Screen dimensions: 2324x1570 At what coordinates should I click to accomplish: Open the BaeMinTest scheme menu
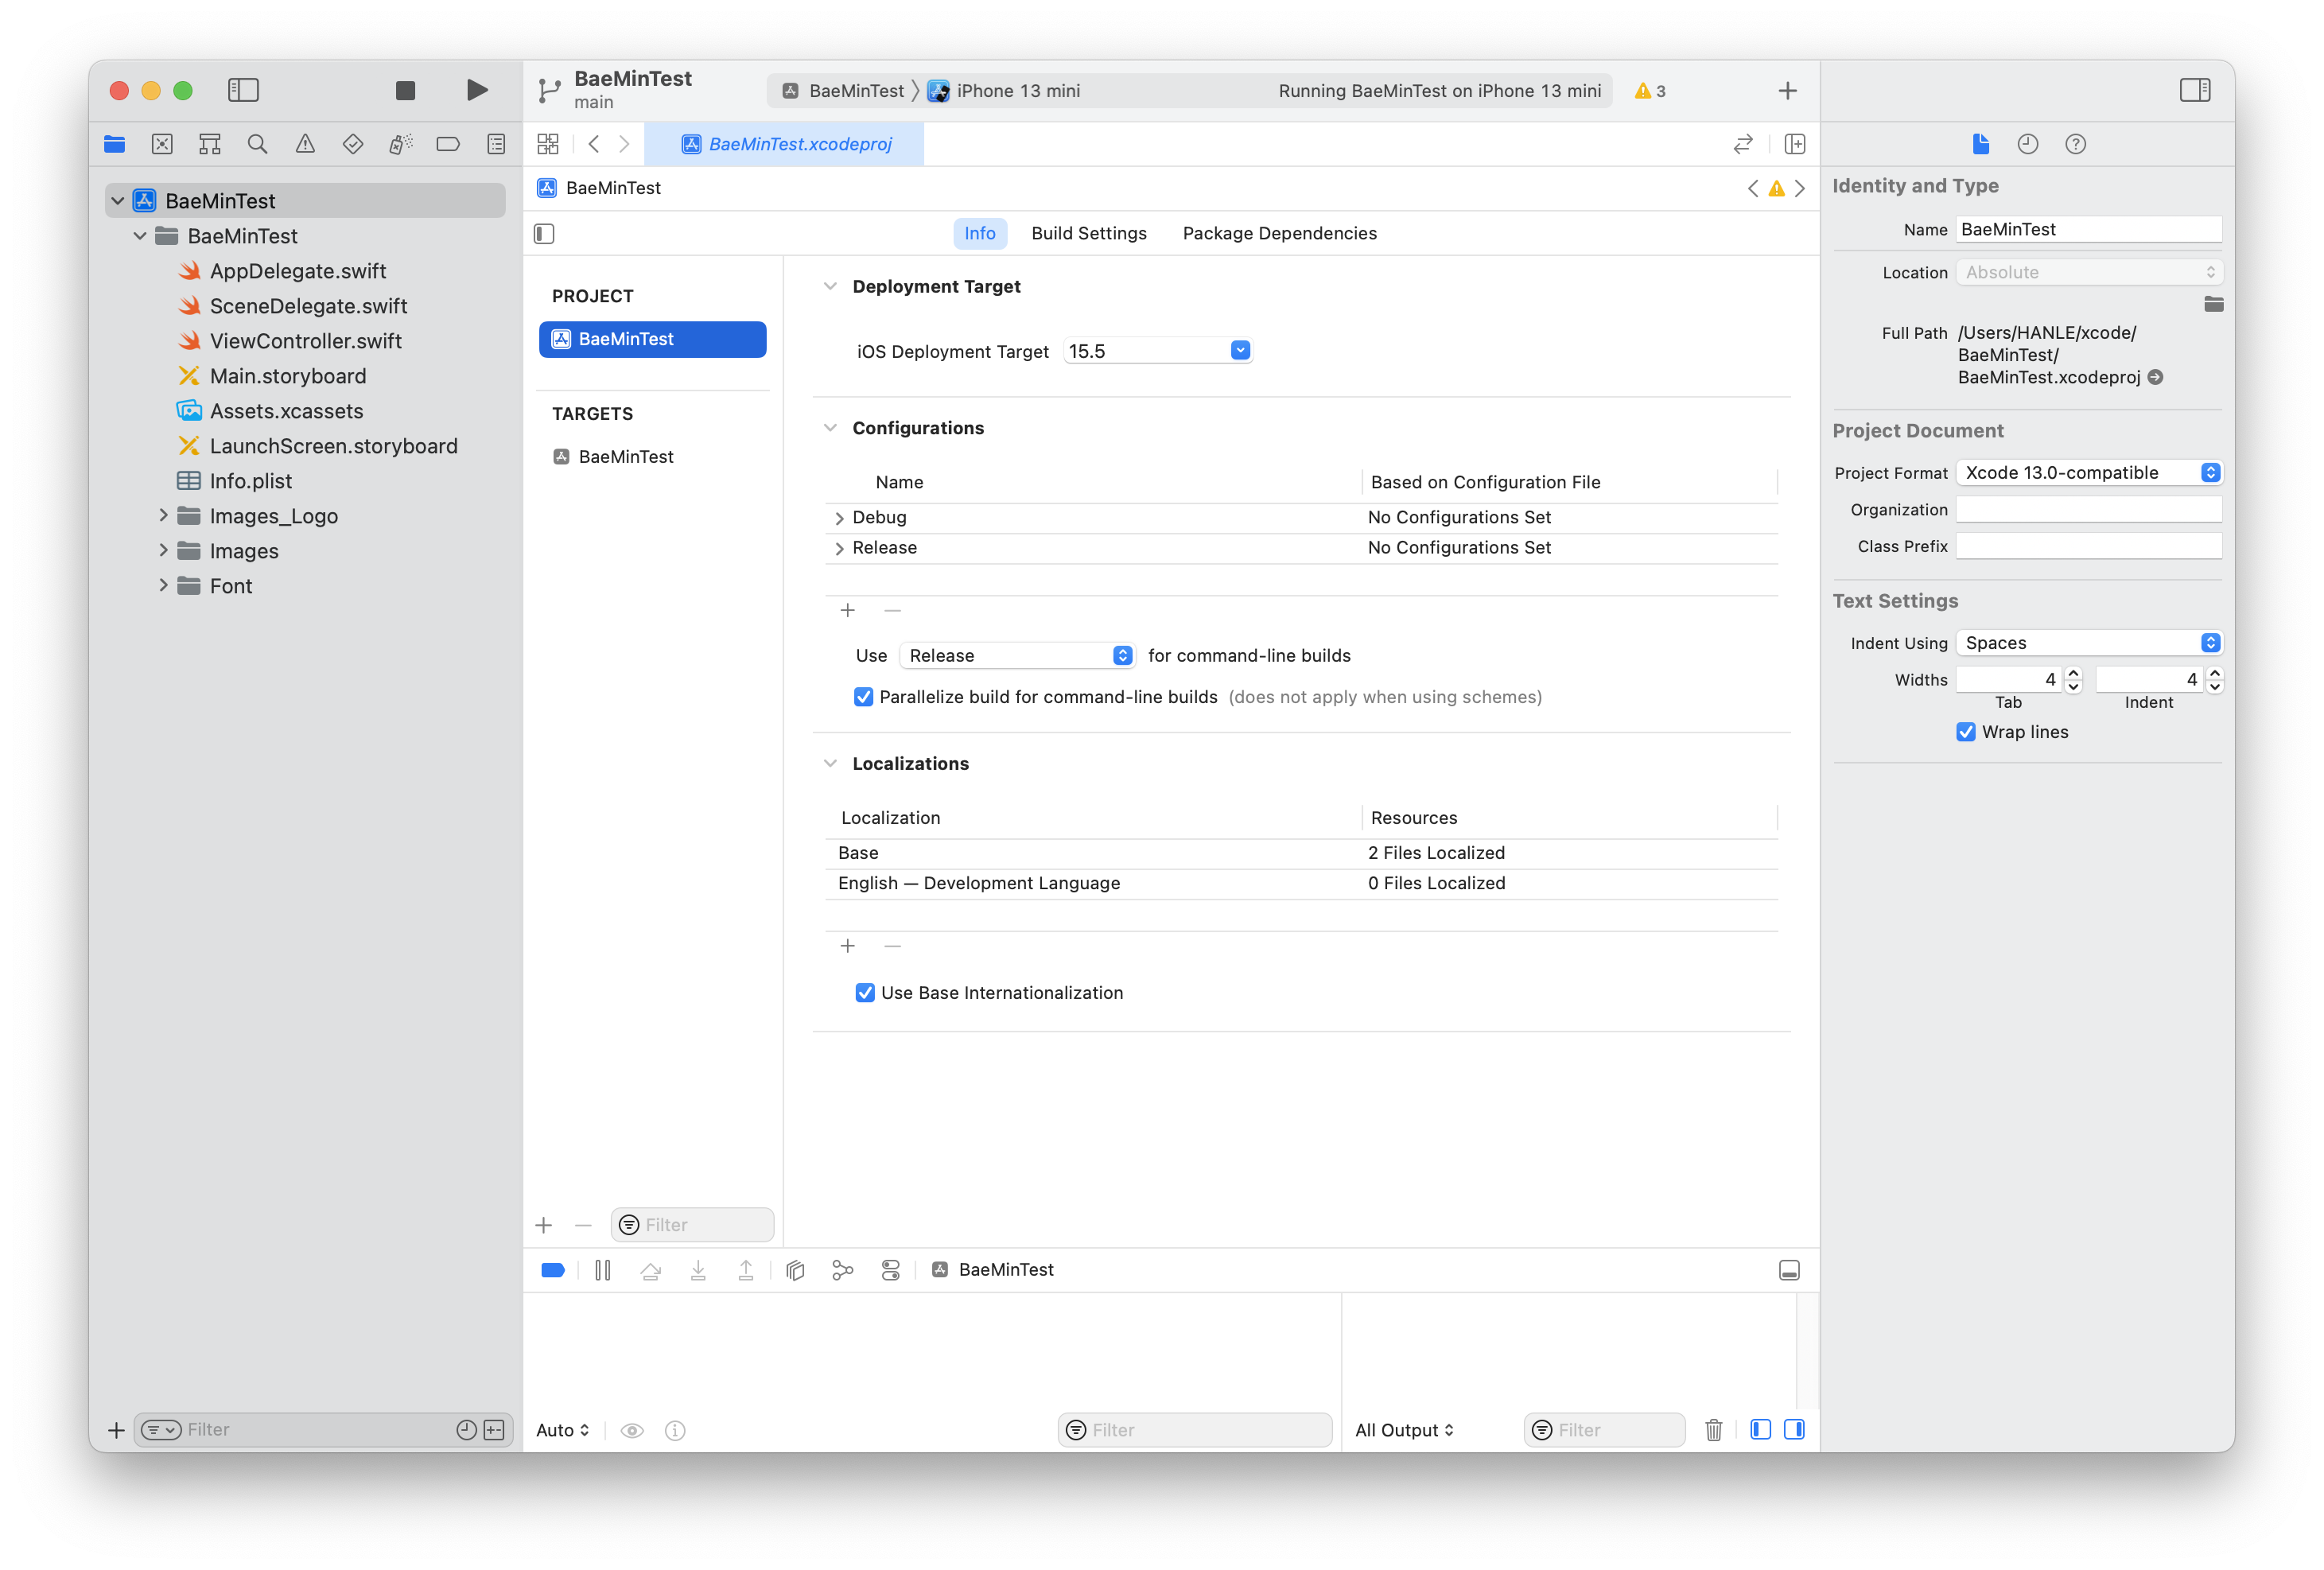(x=843, y=91)
